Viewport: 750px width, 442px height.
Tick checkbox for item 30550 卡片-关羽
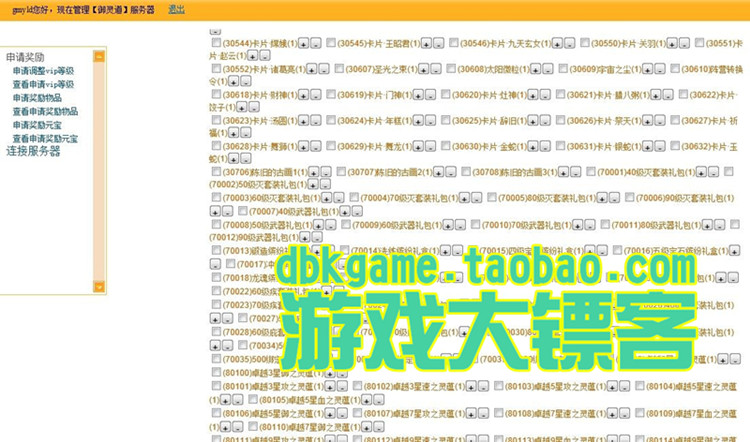tap(585, 43)
